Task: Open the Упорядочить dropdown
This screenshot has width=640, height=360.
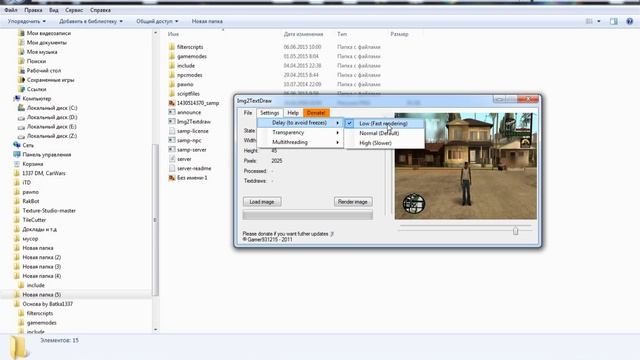Action: [x=27, y=21]
